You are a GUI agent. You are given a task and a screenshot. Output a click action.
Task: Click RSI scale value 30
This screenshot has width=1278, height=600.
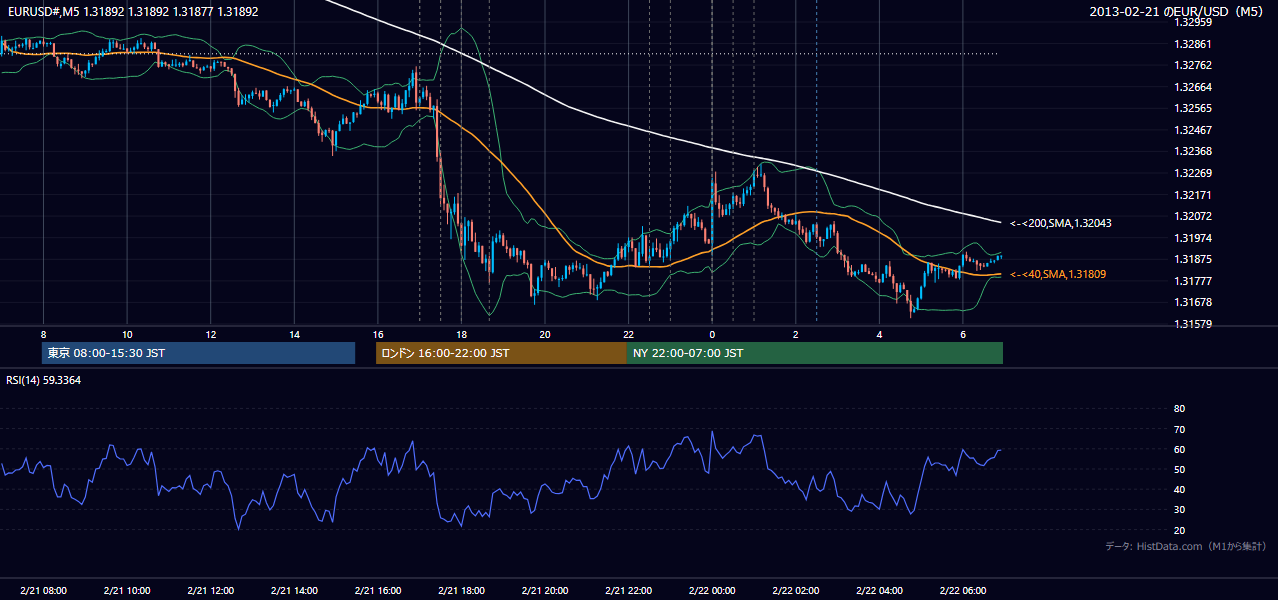point(1179,510)
